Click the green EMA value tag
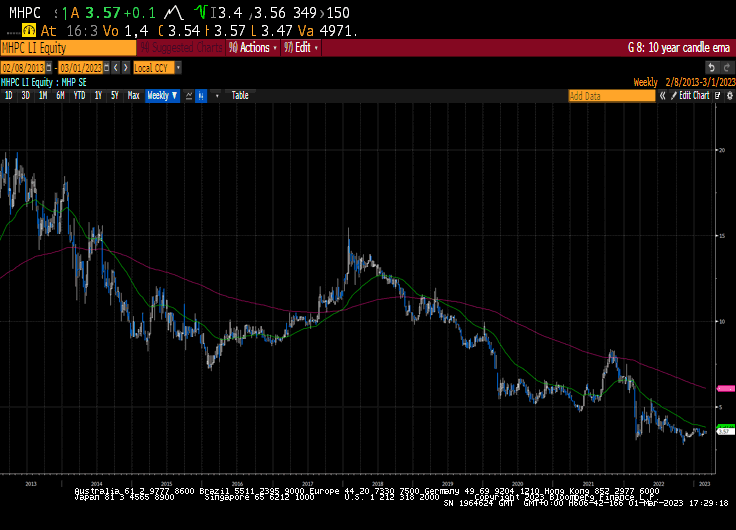 [x=726, y=426]
